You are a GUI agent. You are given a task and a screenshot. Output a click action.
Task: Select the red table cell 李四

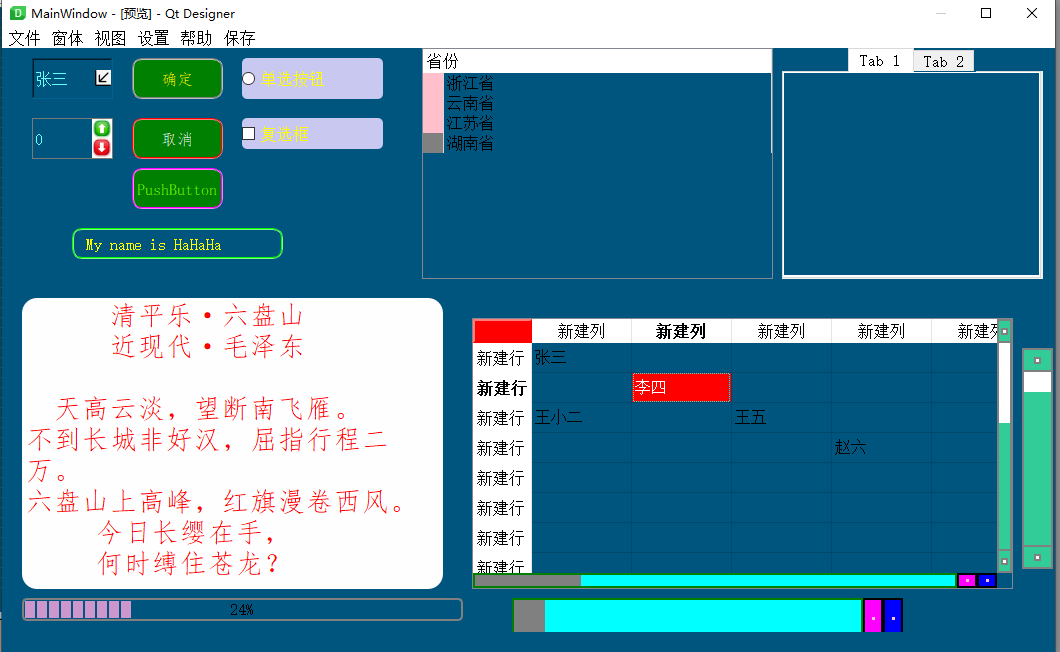(681, 388)
